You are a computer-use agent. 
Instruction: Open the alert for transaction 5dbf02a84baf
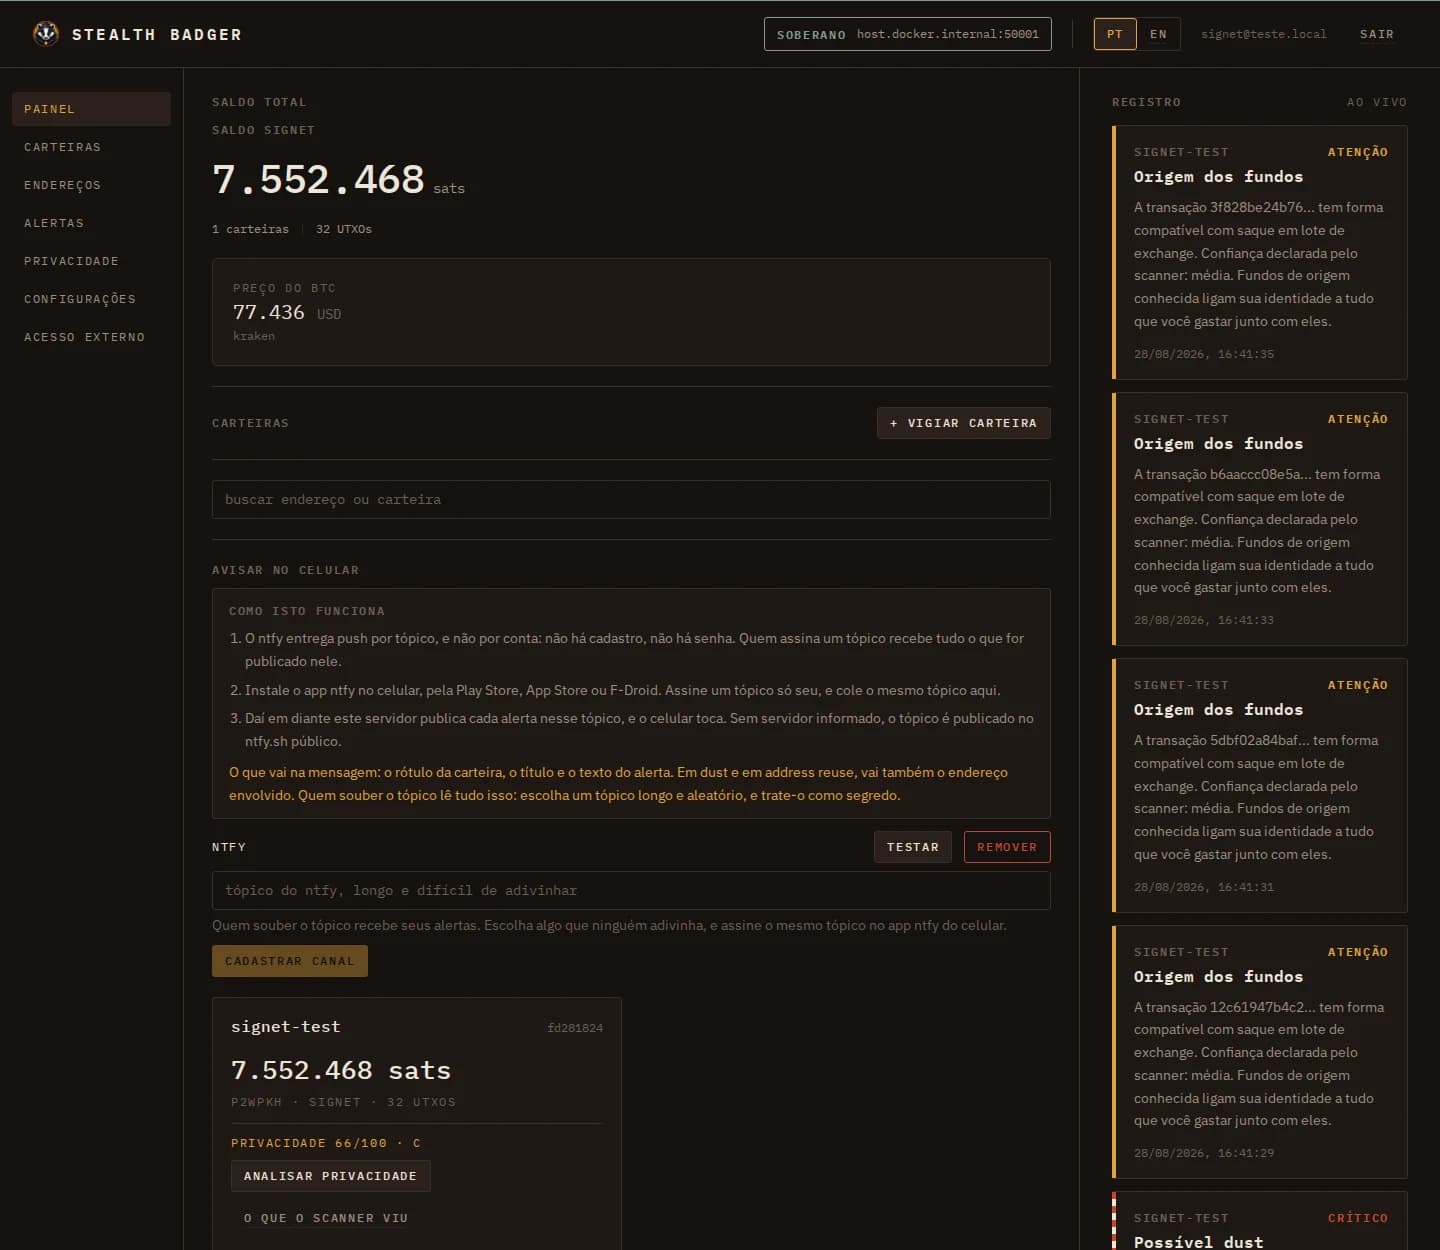click(1260, 785)
